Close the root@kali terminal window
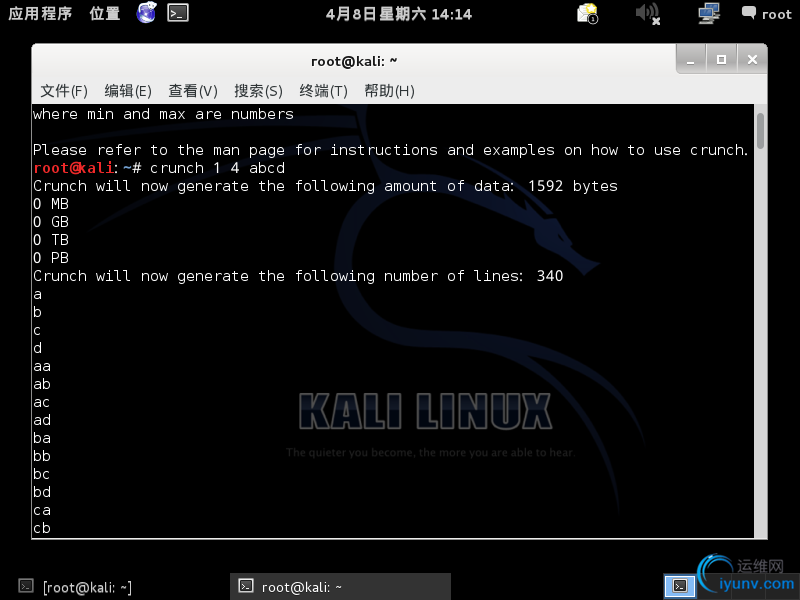 click(752, 60)
